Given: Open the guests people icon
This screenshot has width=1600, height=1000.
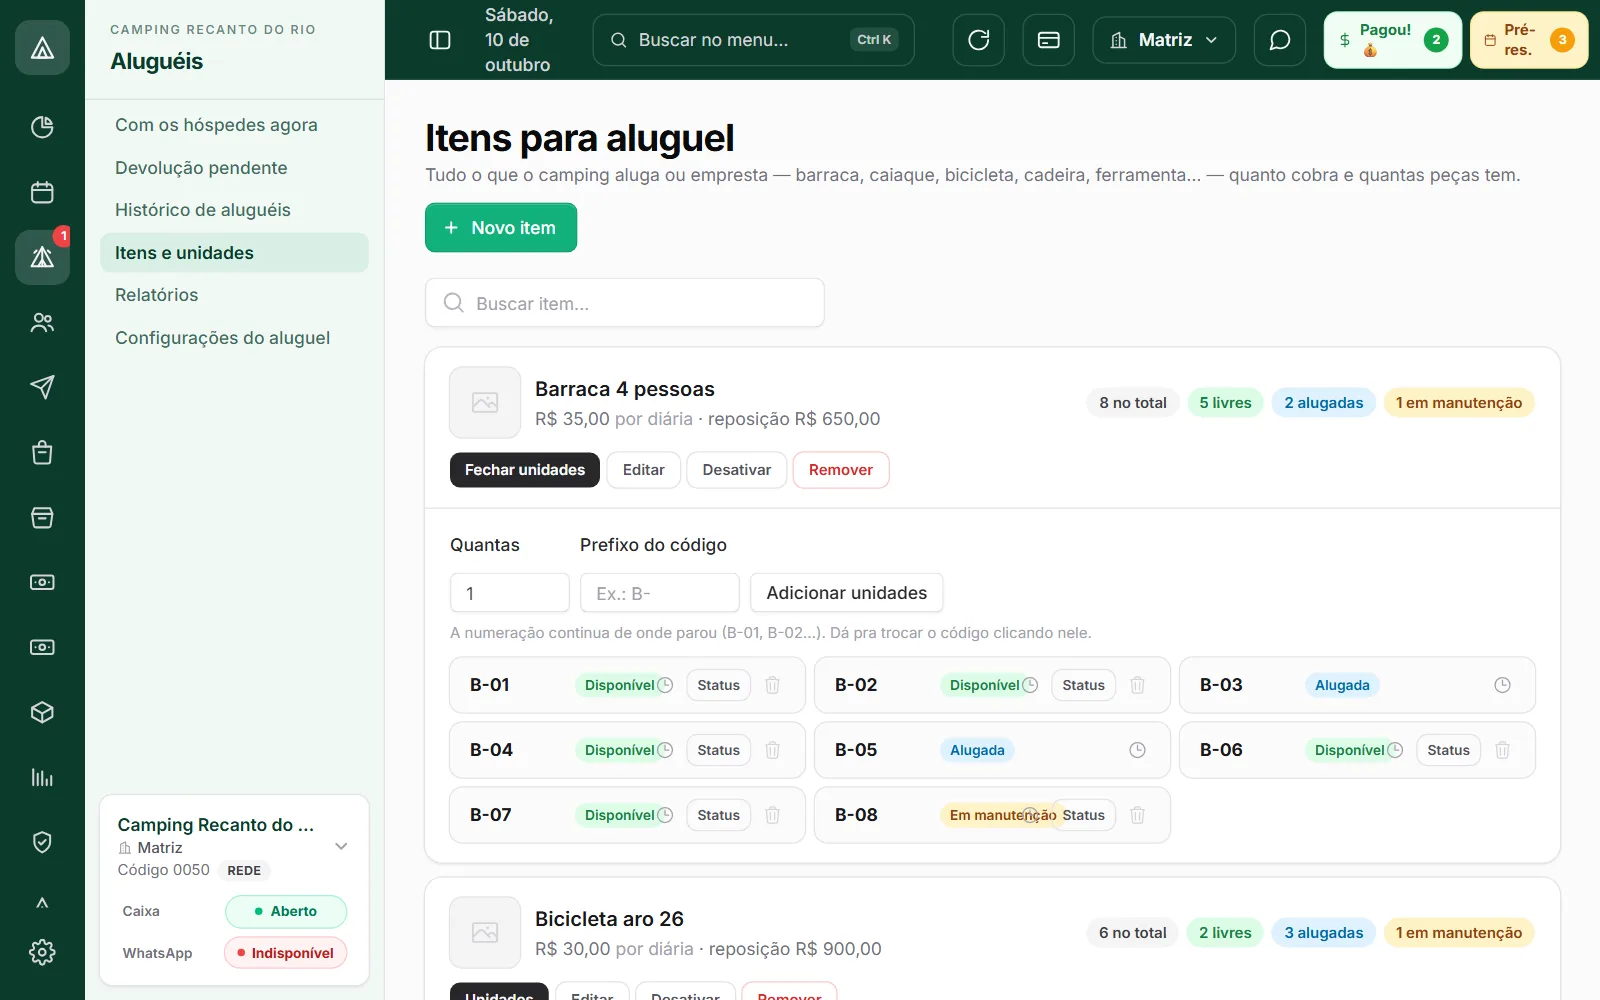Looking at the screenshot, I should [42, 322].
